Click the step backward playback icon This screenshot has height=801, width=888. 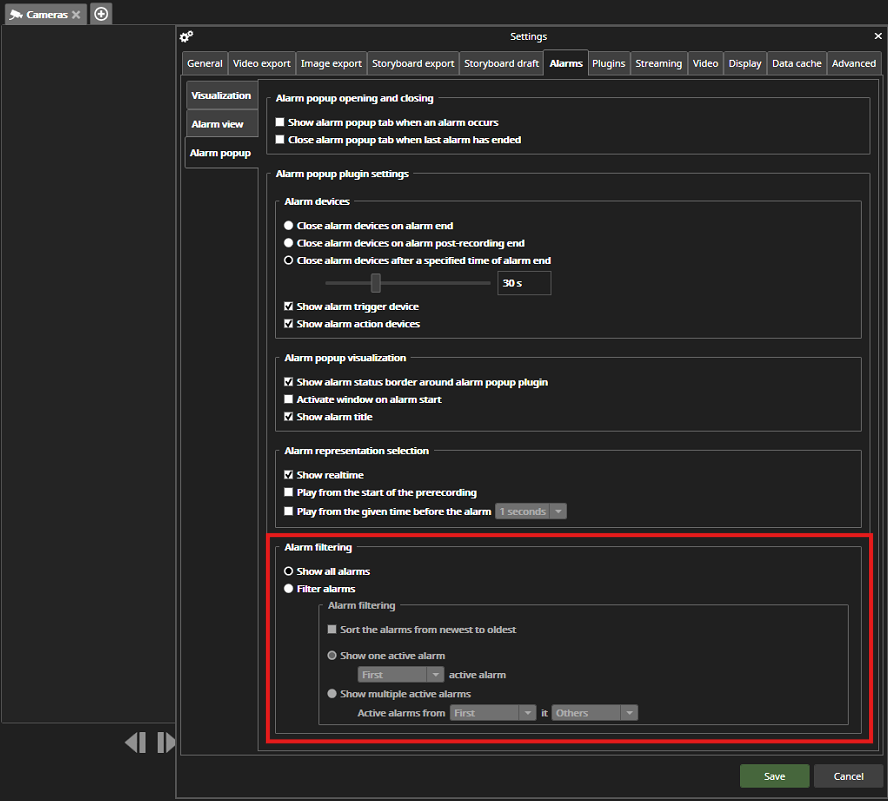click(136, 742)
